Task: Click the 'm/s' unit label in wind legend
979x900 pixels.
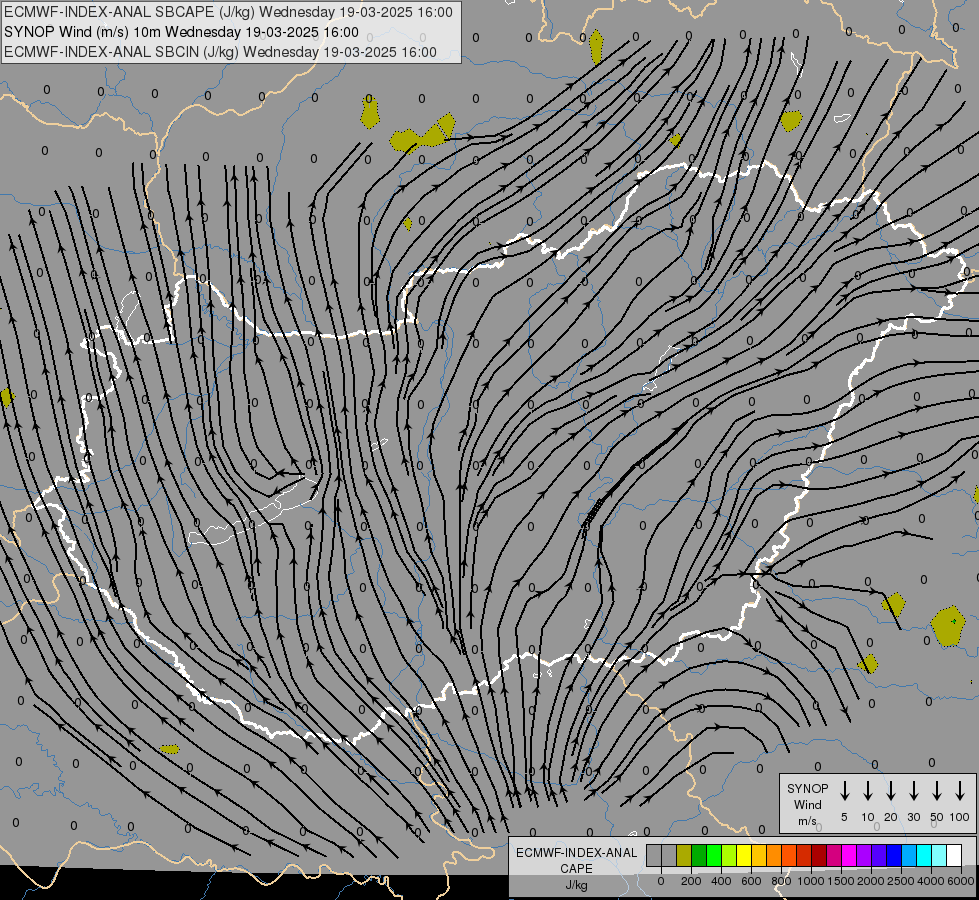Action: (x=807, y=821)
